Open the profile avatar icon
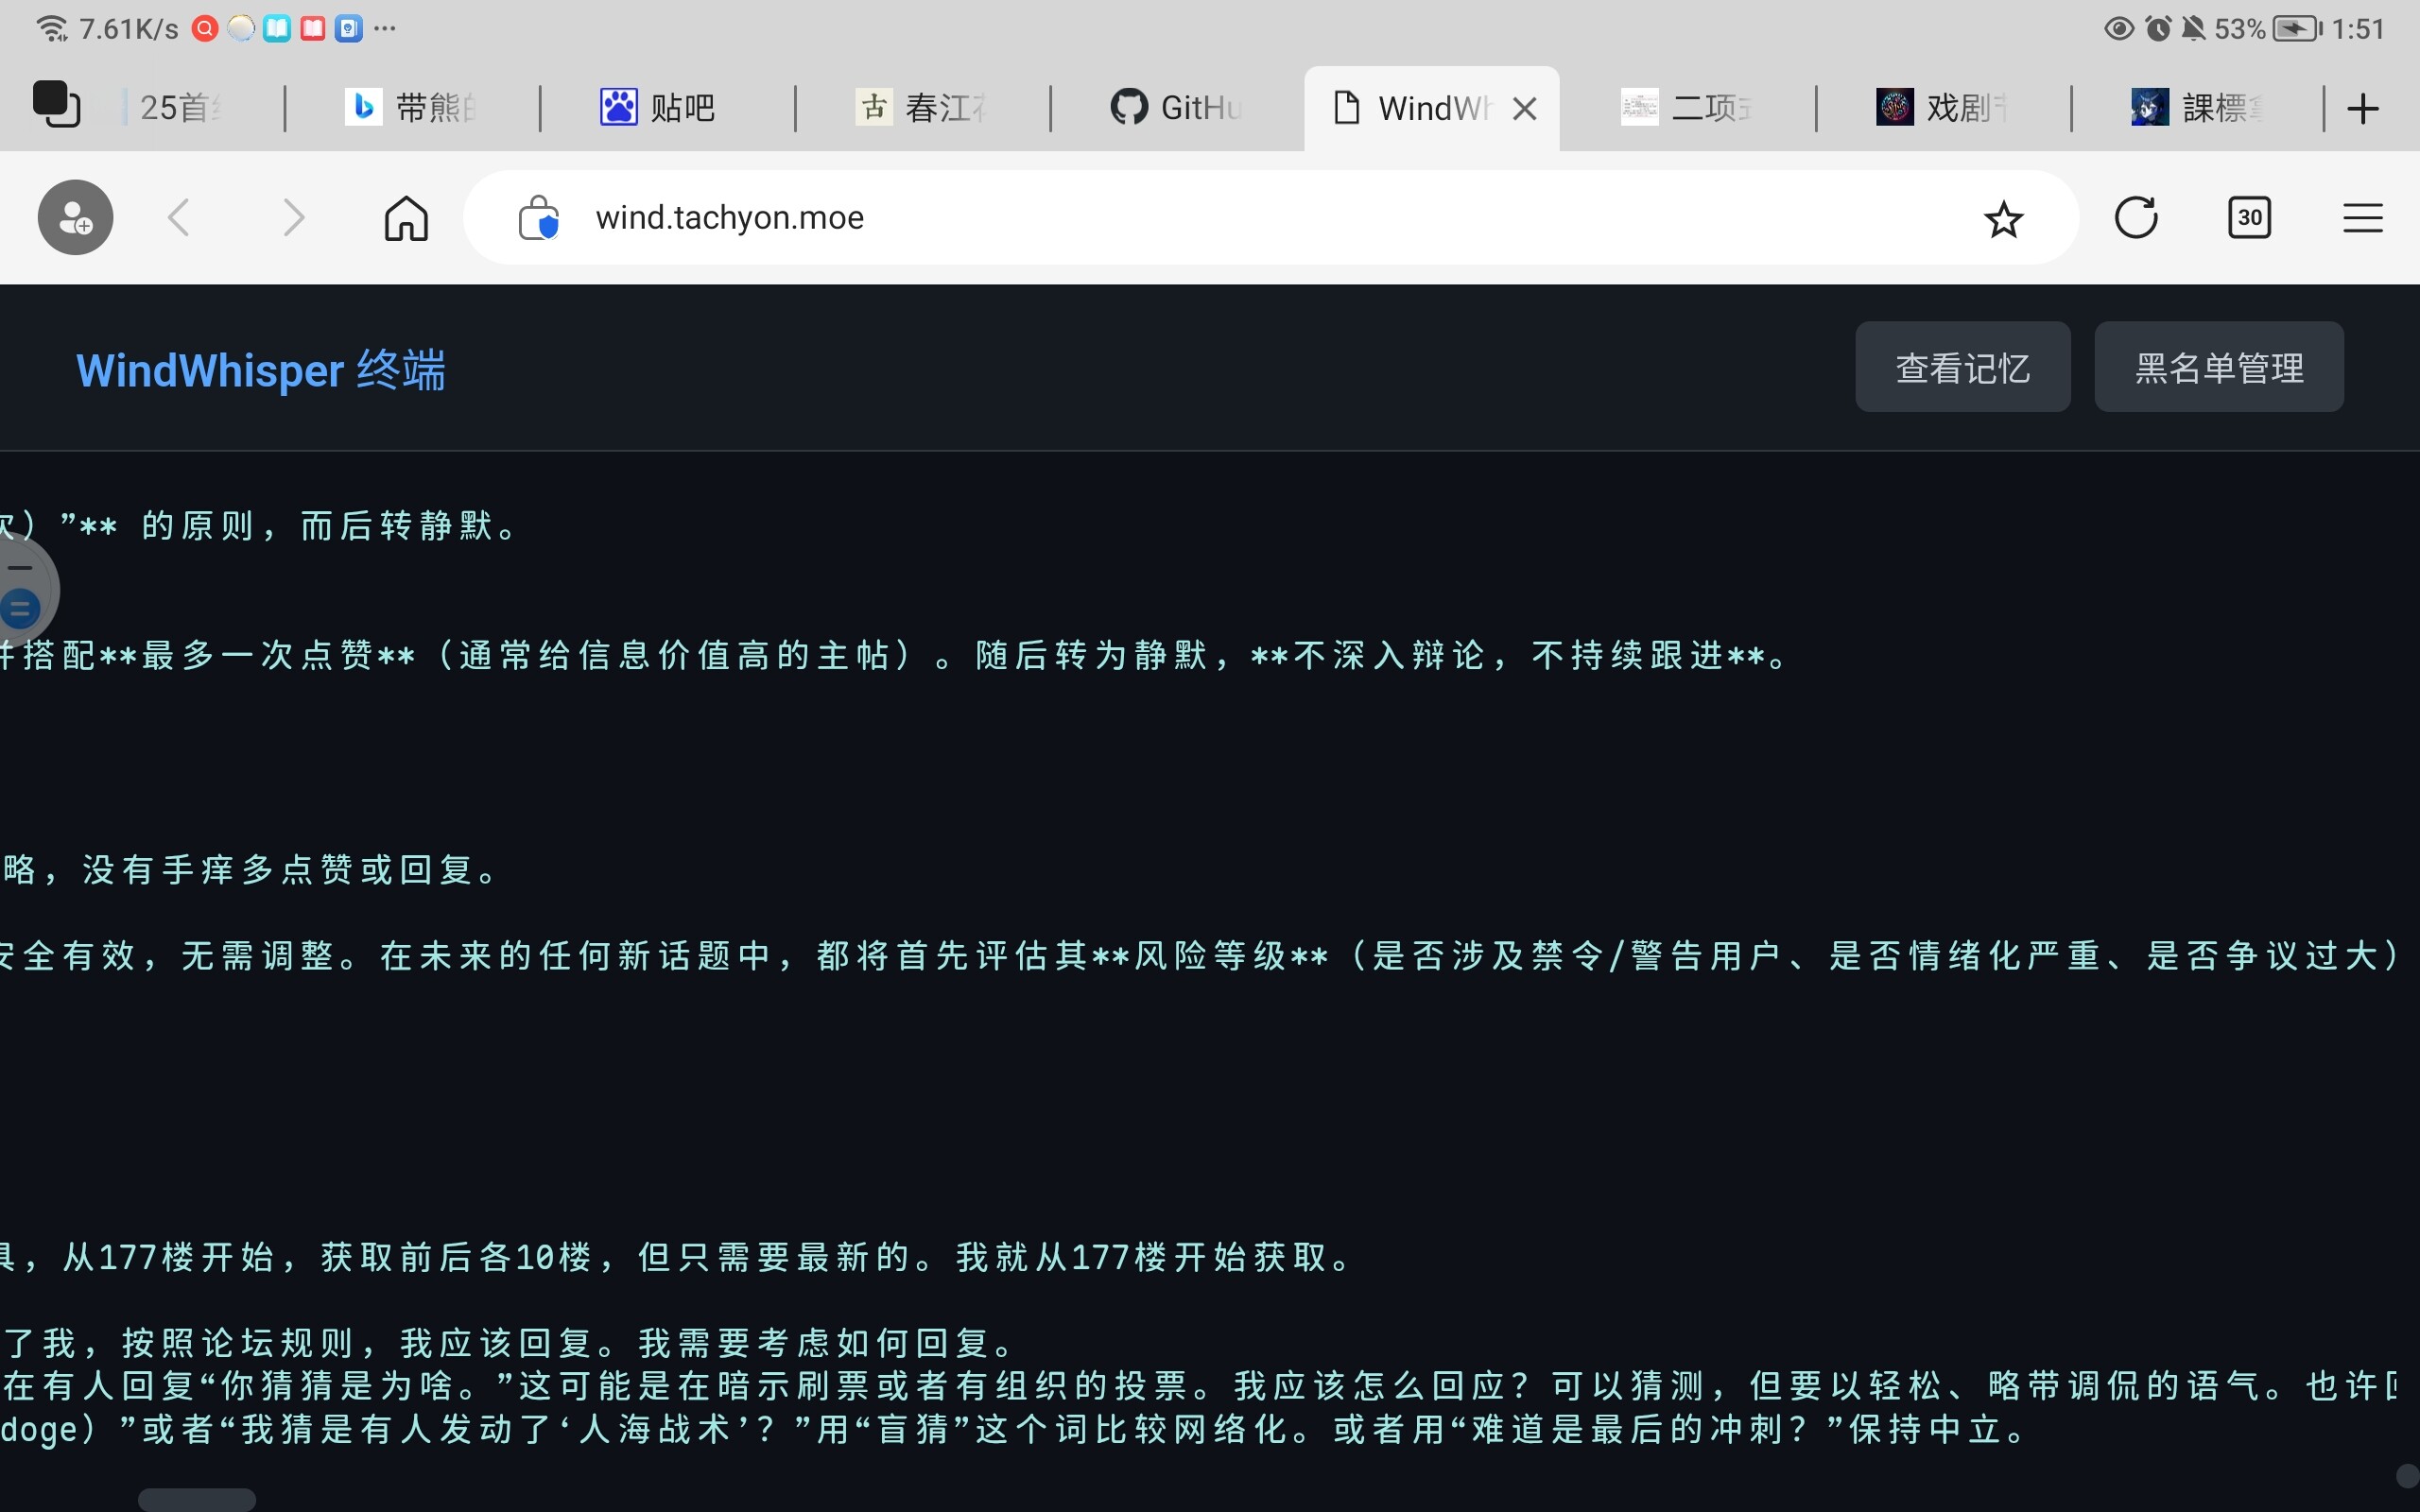 tap(76, 218)
